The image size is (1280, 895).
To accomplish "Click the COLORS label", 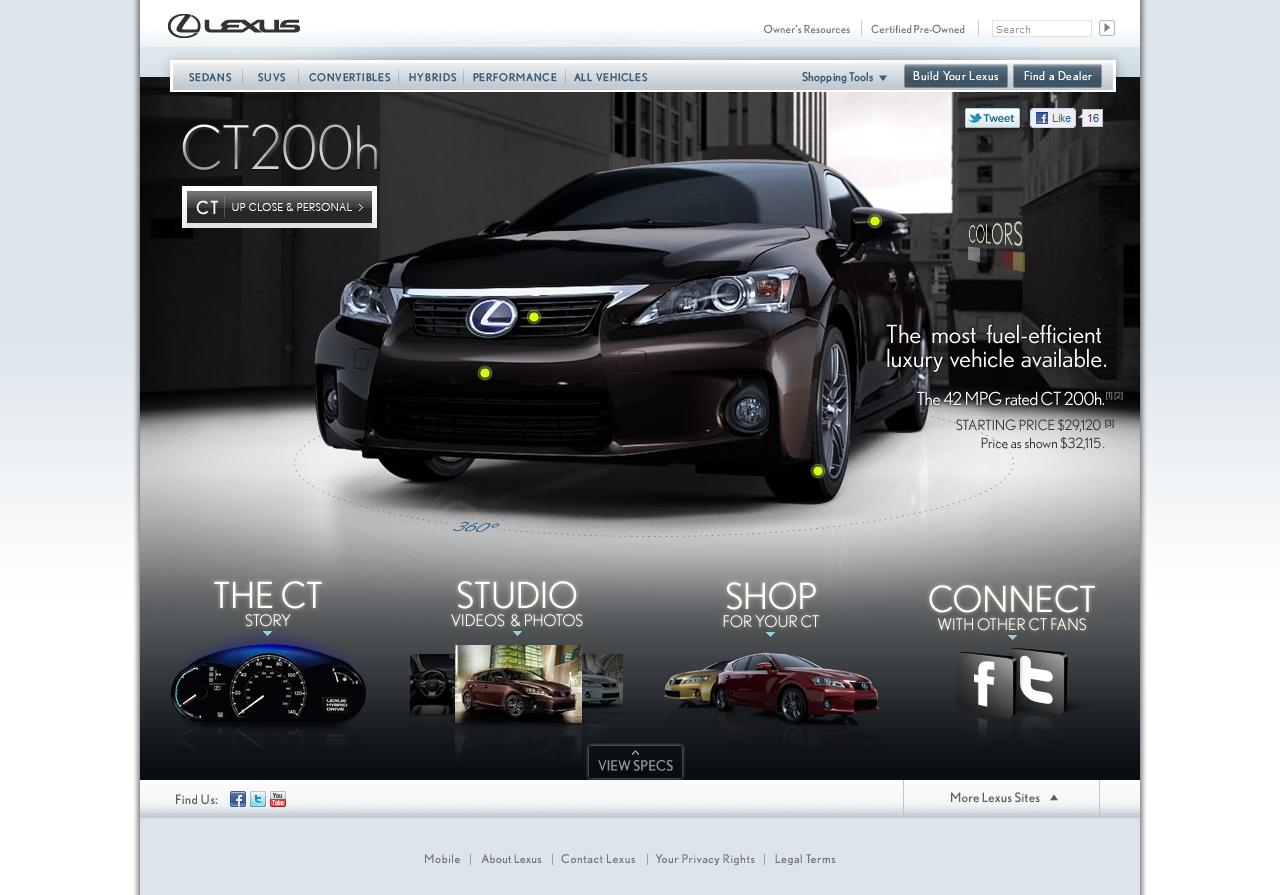I will pos(995,235).
